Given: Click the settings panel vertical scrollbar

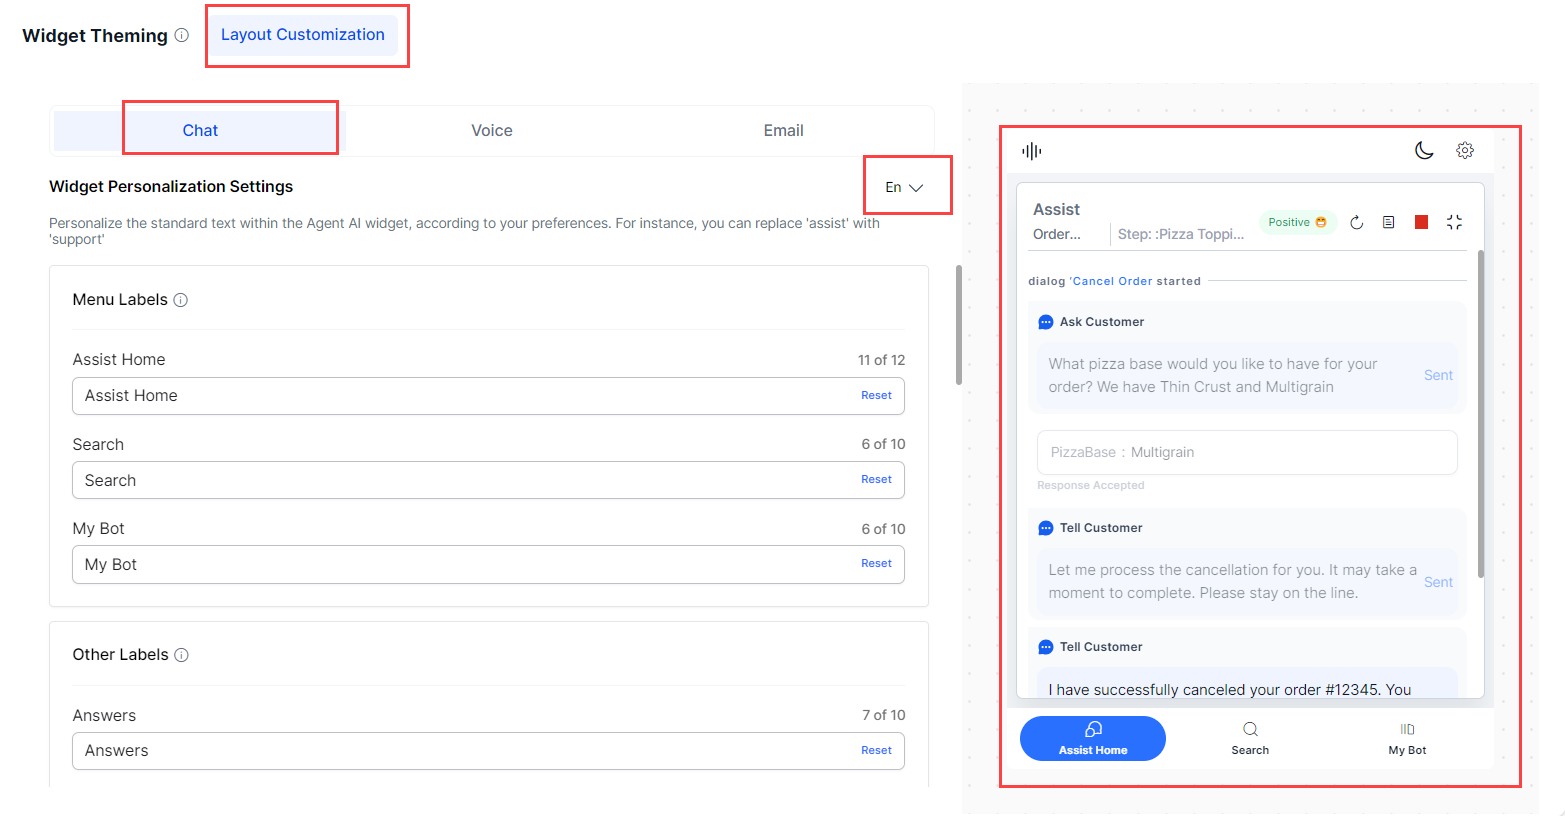Looking at the screenshot, I should tap(958, 325).
